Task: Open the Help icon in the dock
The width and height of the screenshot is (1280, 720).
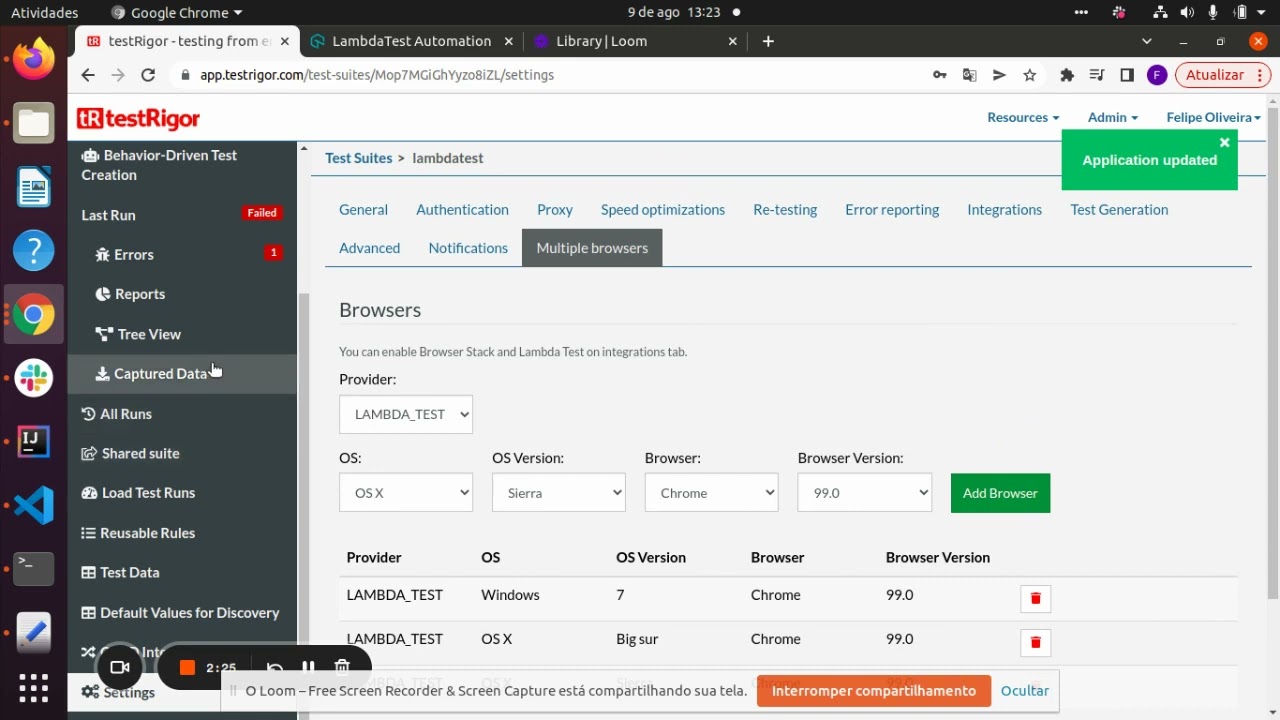Action: [x=33, y=250]
